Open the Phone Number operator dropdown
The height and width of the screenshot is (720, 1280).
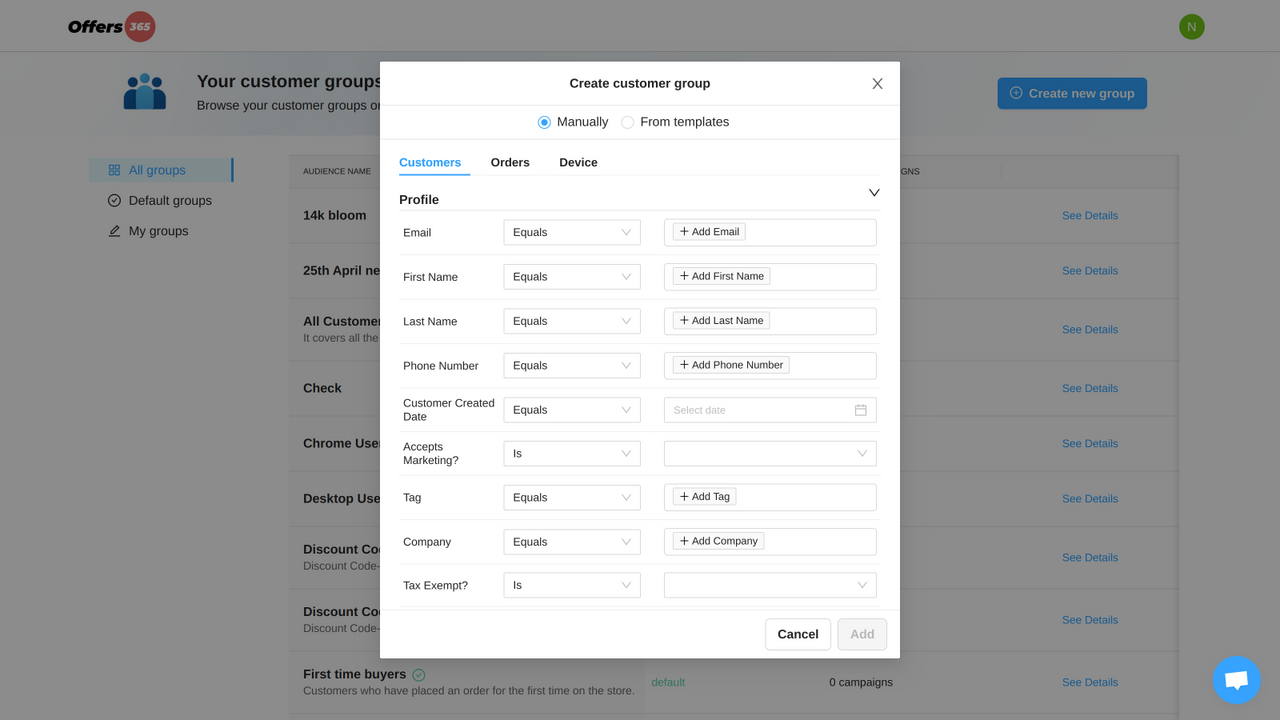click(572, 365)
